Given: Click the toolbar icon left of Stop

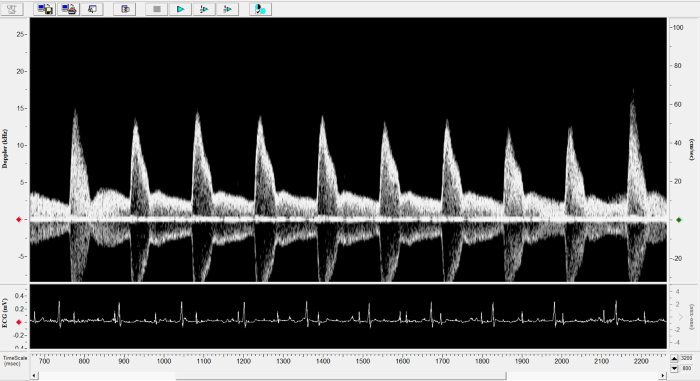Looking at the screenshot, I should tap(125, 9).
